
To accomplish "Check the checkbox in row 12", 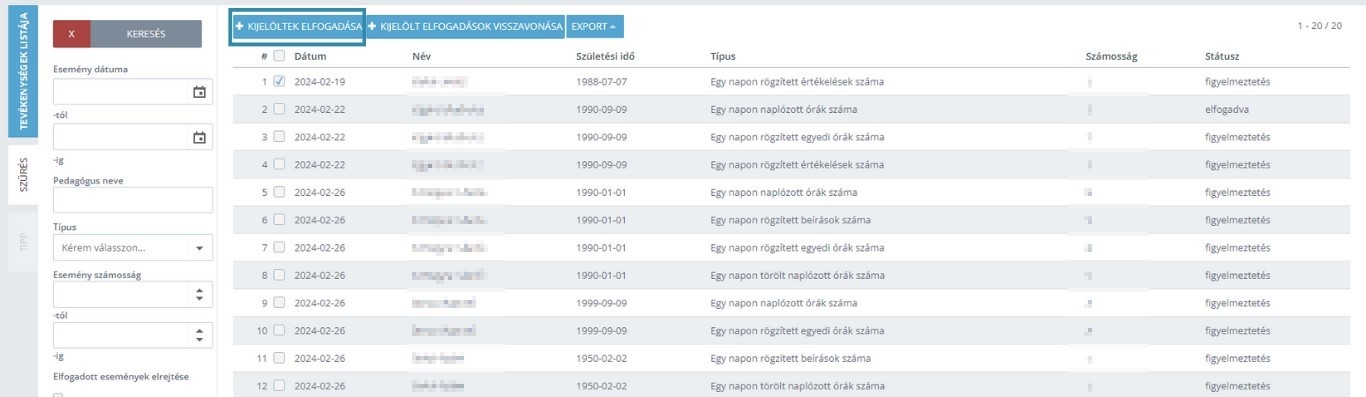I will pyautogui.click(x=279, y=385).
